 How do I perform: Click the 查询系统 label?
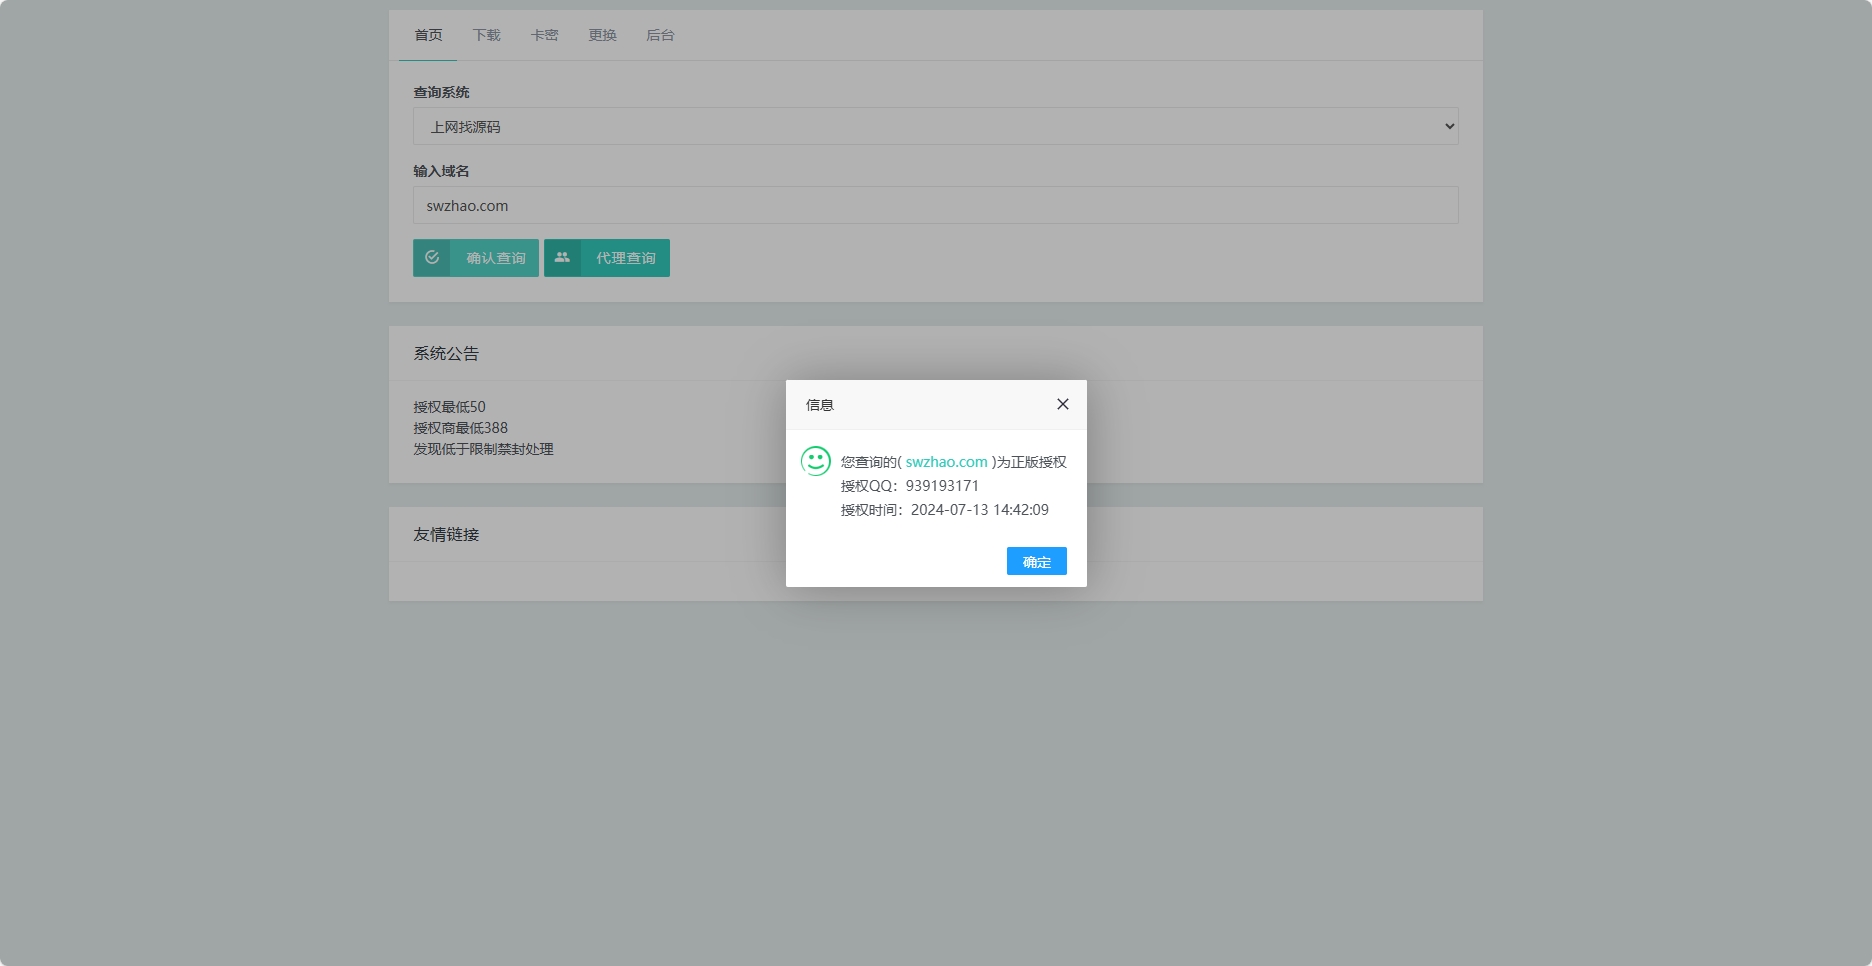441,92
